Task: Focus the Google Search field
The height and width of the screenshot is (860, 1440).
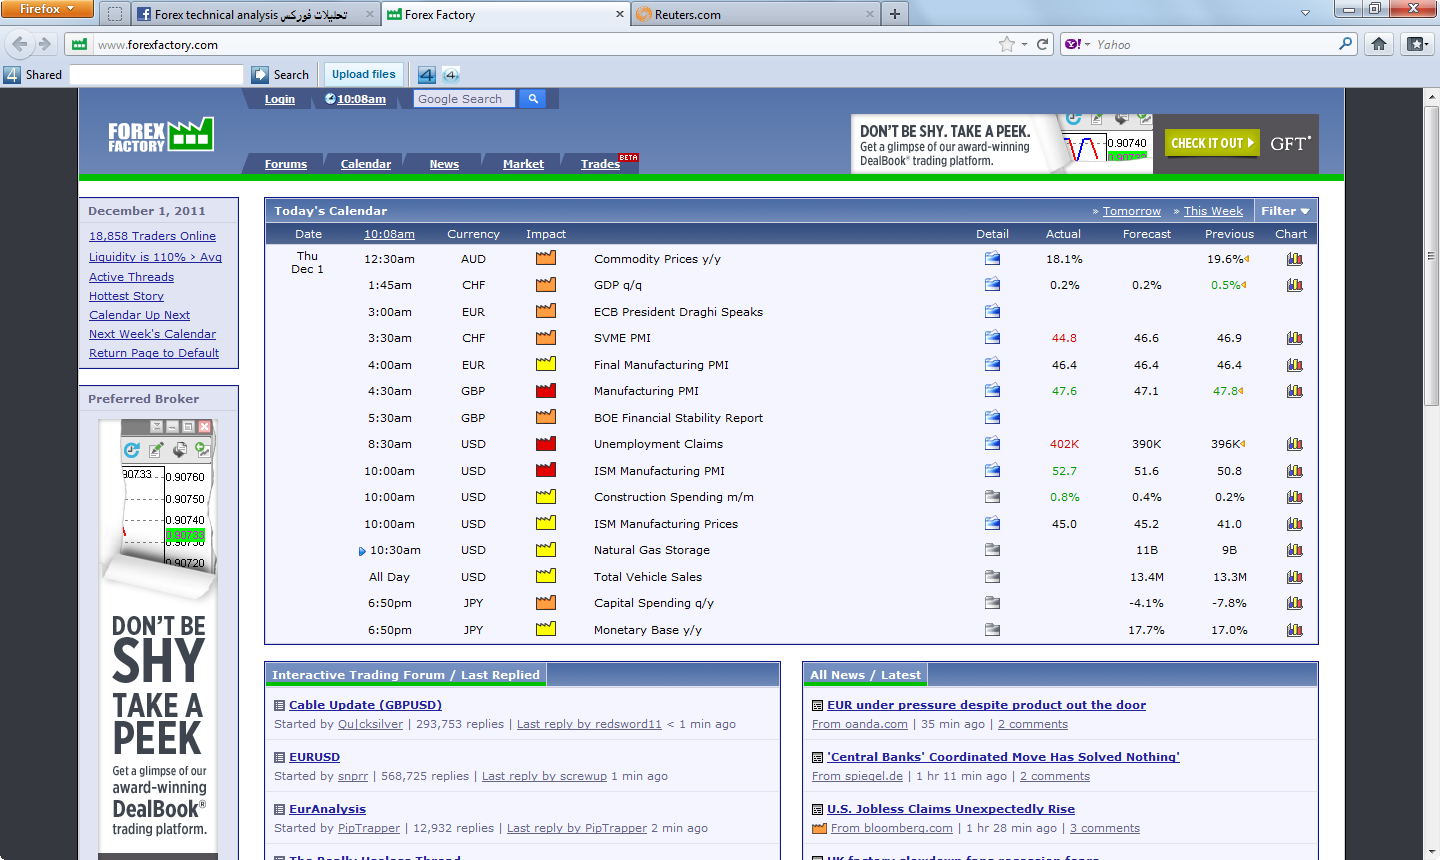Action: tap(465, 99)
